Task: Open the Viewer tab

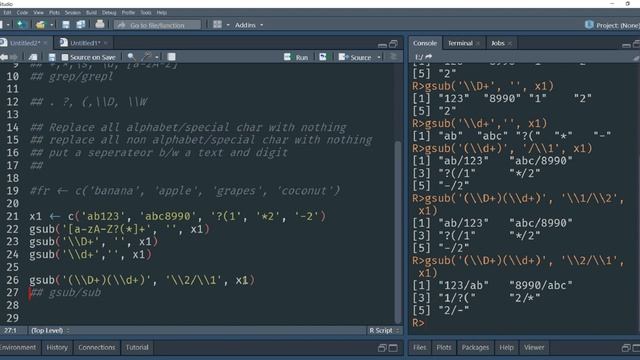Action: tap(534, 347)
